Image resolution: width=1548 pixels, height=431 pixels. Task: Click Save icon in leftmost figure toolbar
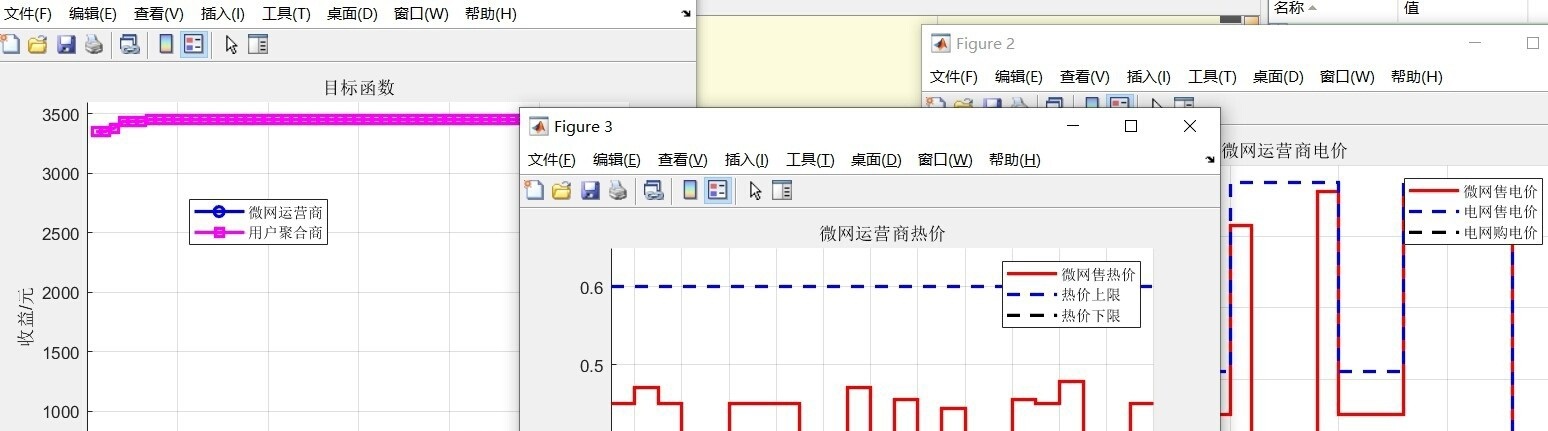66,44
